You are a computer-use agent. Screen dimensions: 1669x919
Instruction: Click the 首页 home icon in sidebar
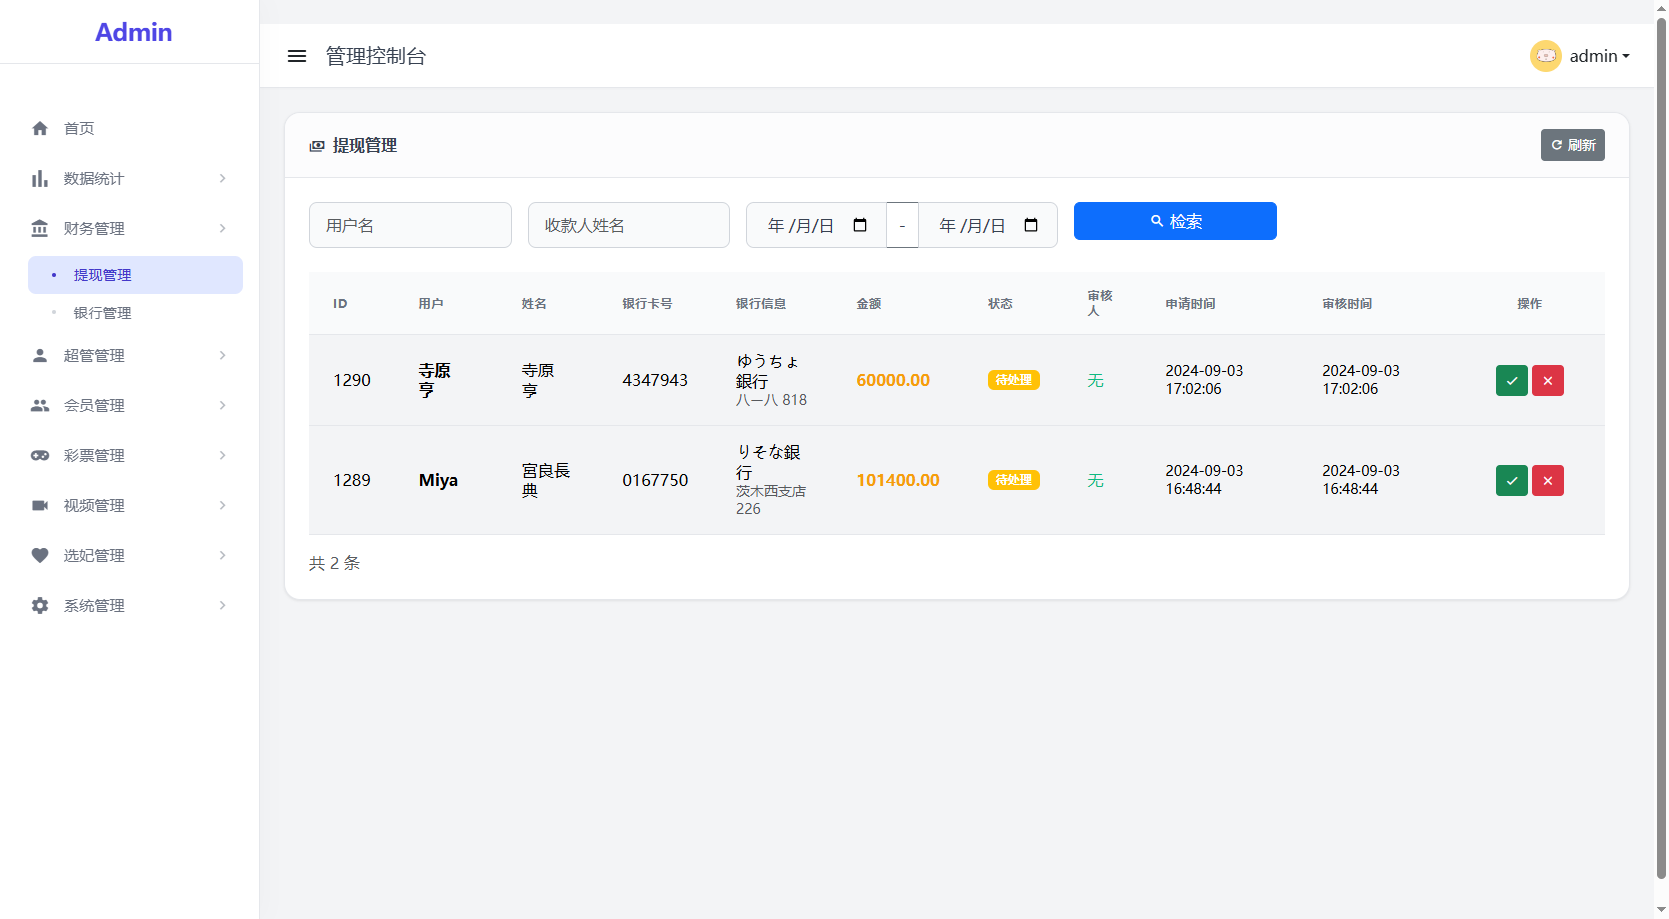40,128
